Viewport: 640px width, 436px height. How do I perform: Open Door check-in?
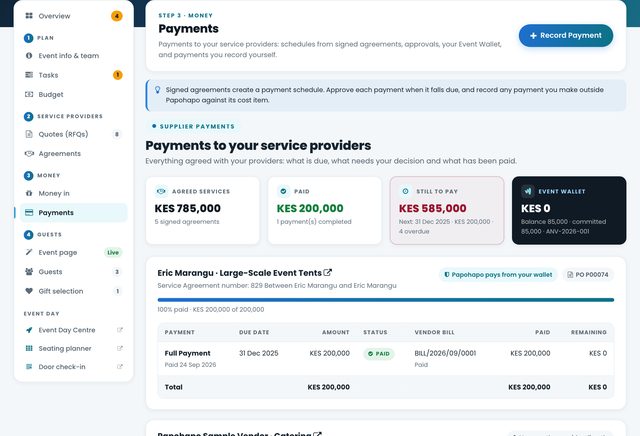[73, 367]
